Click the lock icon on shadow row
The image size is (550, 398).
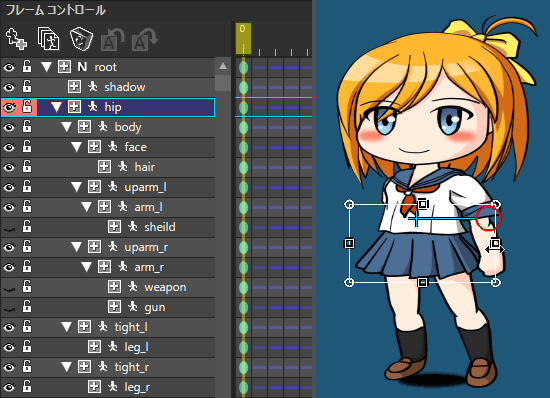click(x=27, y=87)
